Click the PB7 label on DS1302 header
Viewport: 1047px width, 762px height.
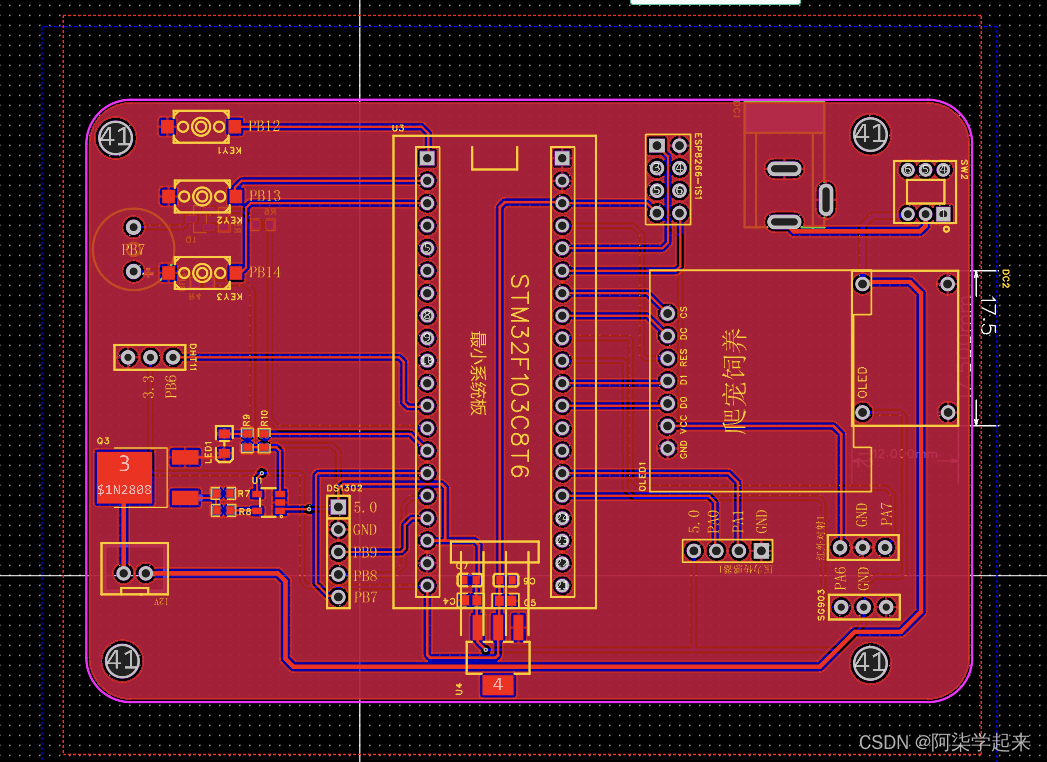tap(365, 597)
